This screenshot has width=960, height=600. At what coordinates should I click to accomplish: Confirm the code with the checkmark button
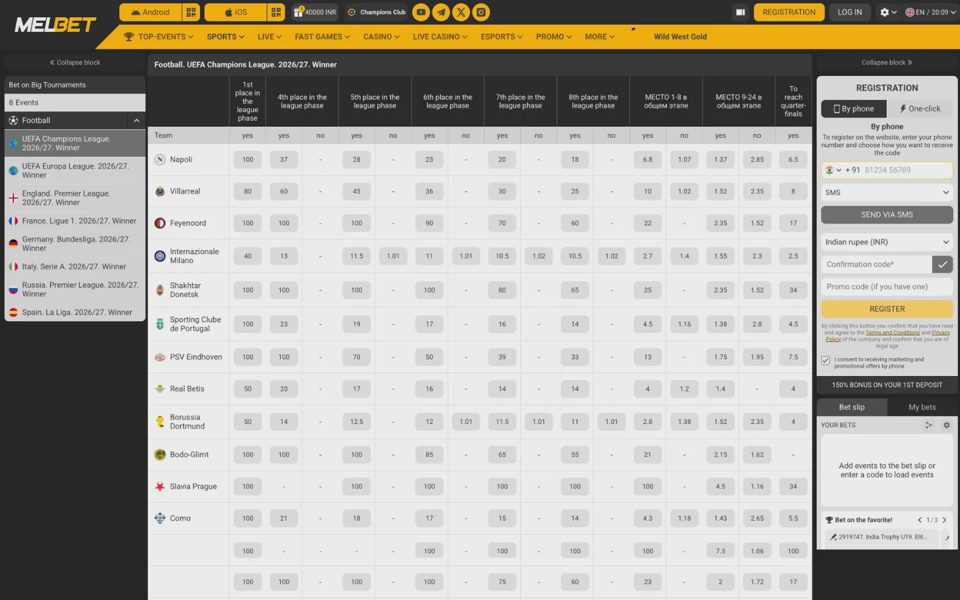[942, 264]
